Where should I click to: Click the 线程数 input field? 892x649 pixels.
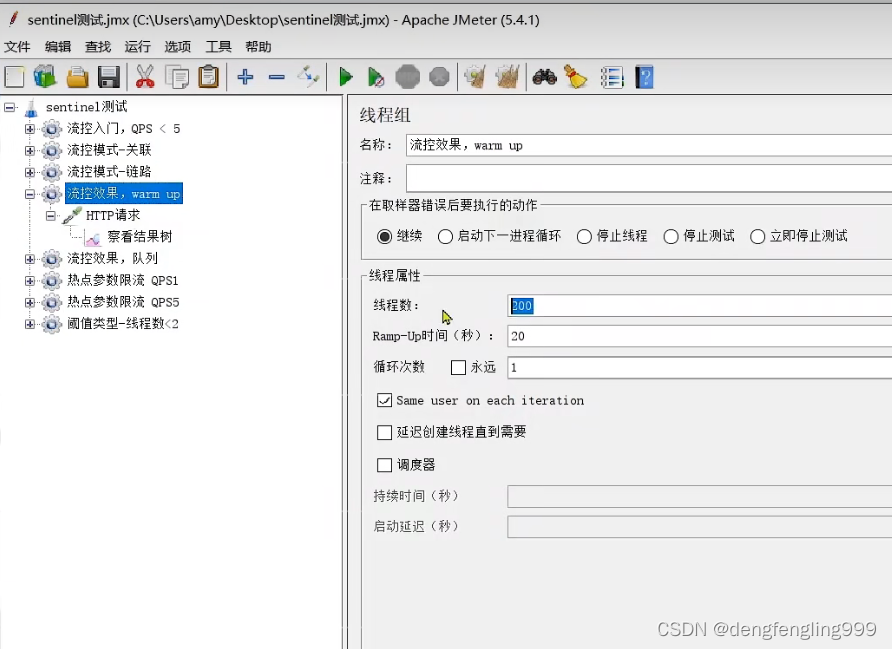click(x=700, y=306)
